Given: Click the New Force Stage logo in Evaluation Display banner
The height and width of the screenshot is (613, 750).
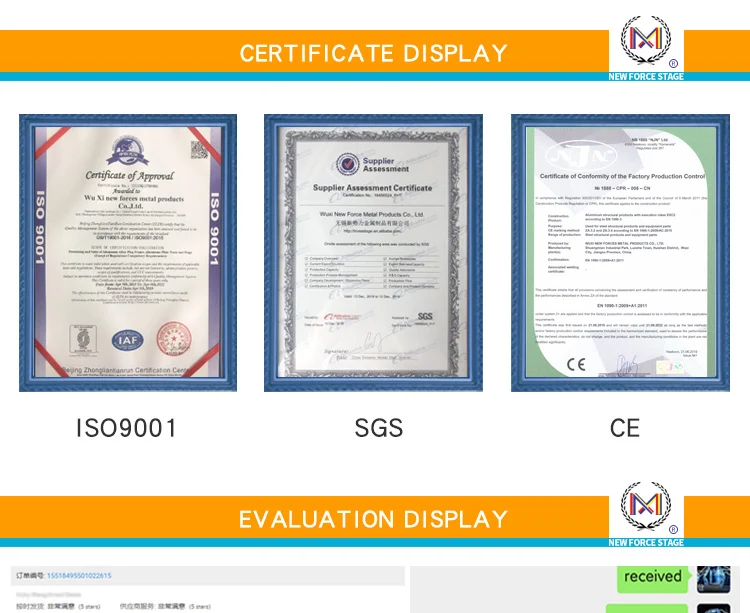Looking at the screenshot, I should pos(646,507).
